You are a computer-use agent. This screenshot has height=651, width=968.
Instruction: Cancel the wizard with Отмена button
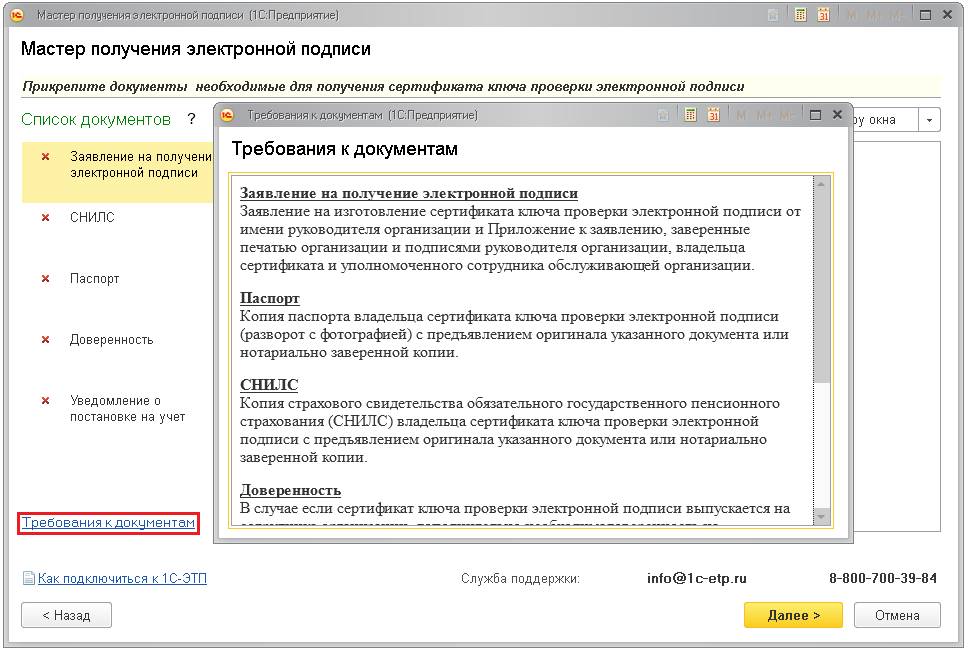pyautogui.click(x=897, y=615)
